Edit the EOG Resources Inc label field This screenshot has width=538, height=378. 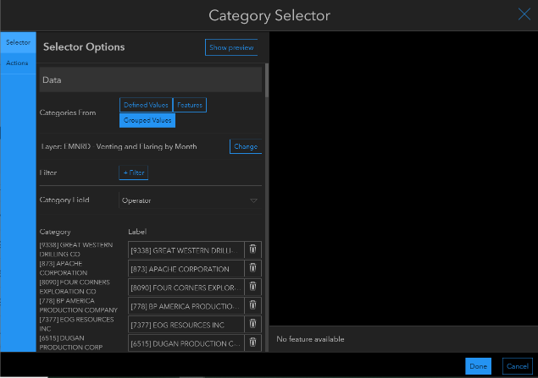click(x=186, y=324)
